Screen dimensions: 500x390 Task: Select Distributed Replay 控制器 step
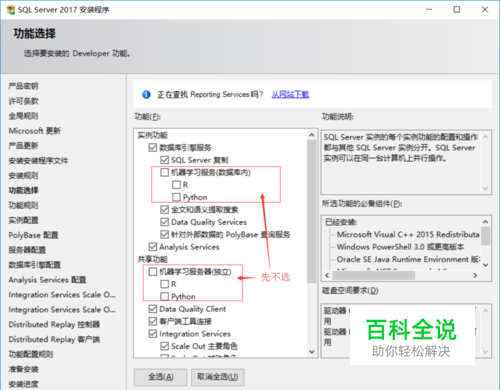click(x=54, y=324)
